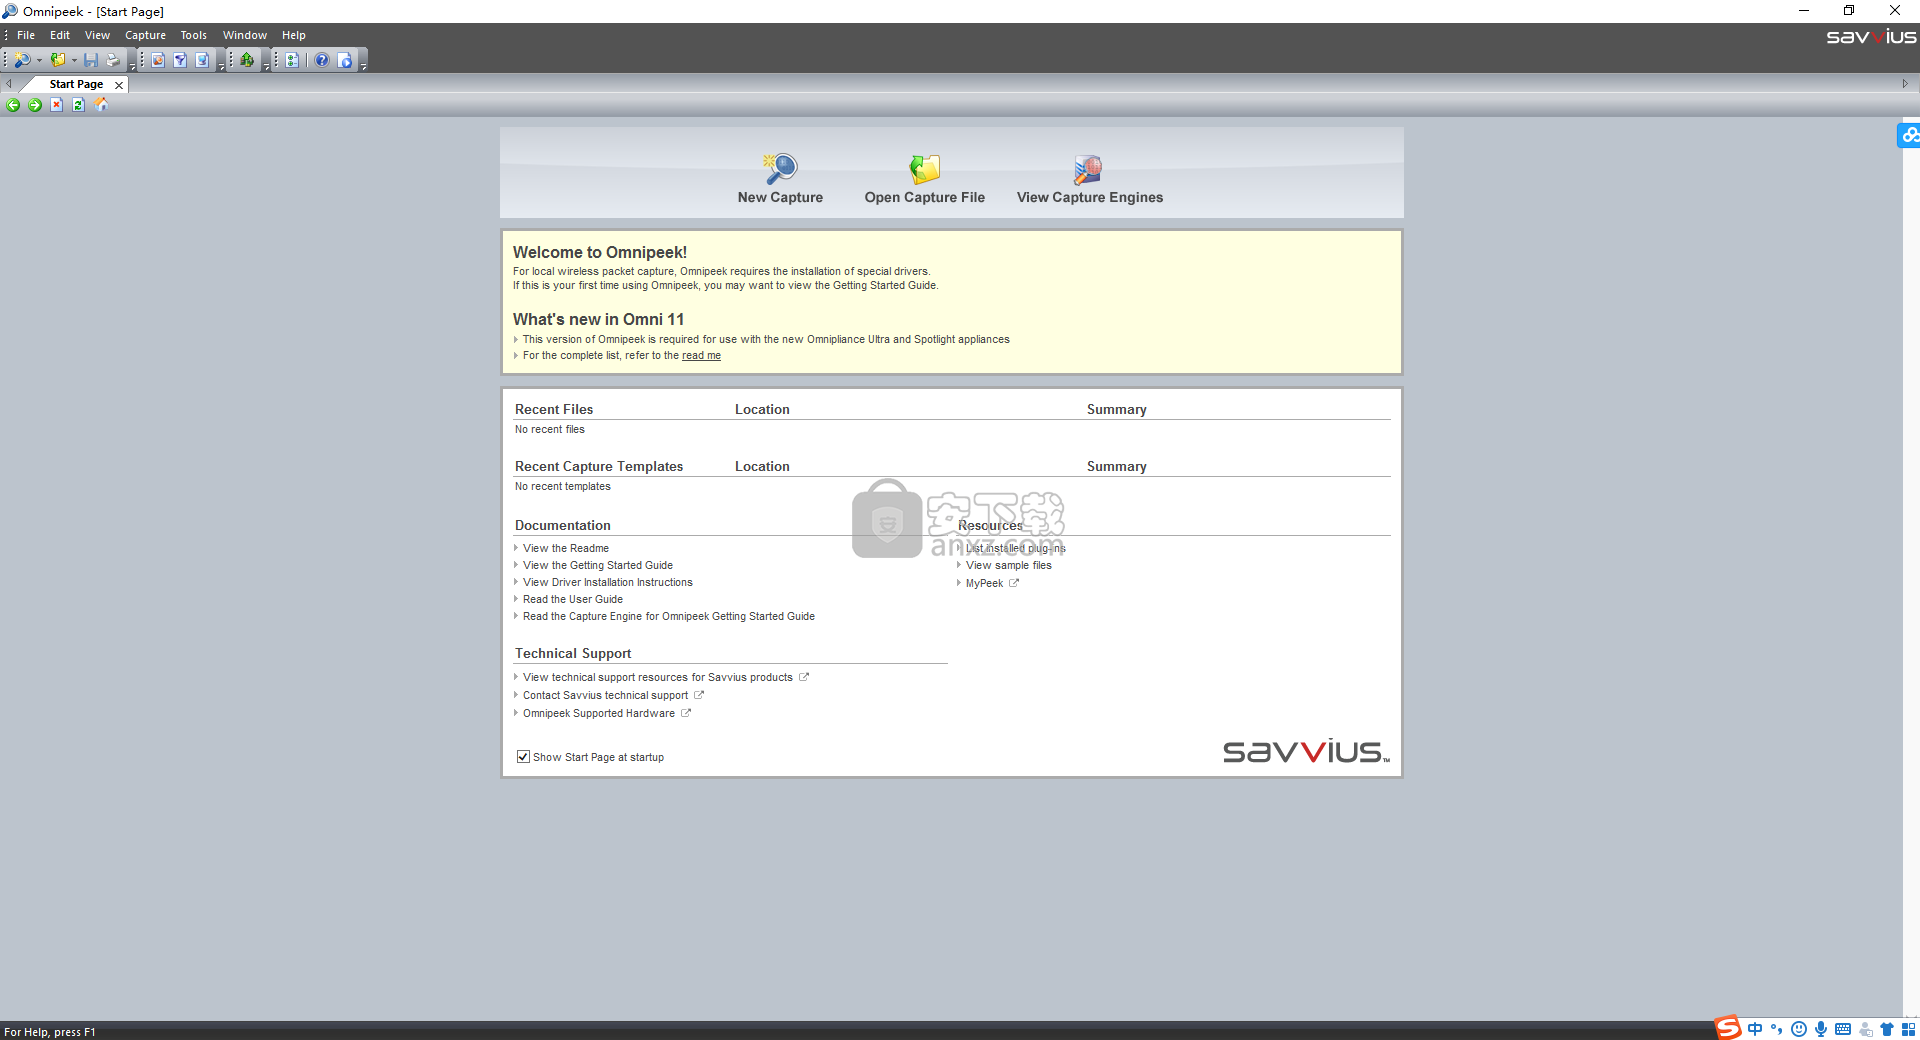Open the Capture menu
The height and width of the screenshot is (1040, 1920).
point(145,35)
